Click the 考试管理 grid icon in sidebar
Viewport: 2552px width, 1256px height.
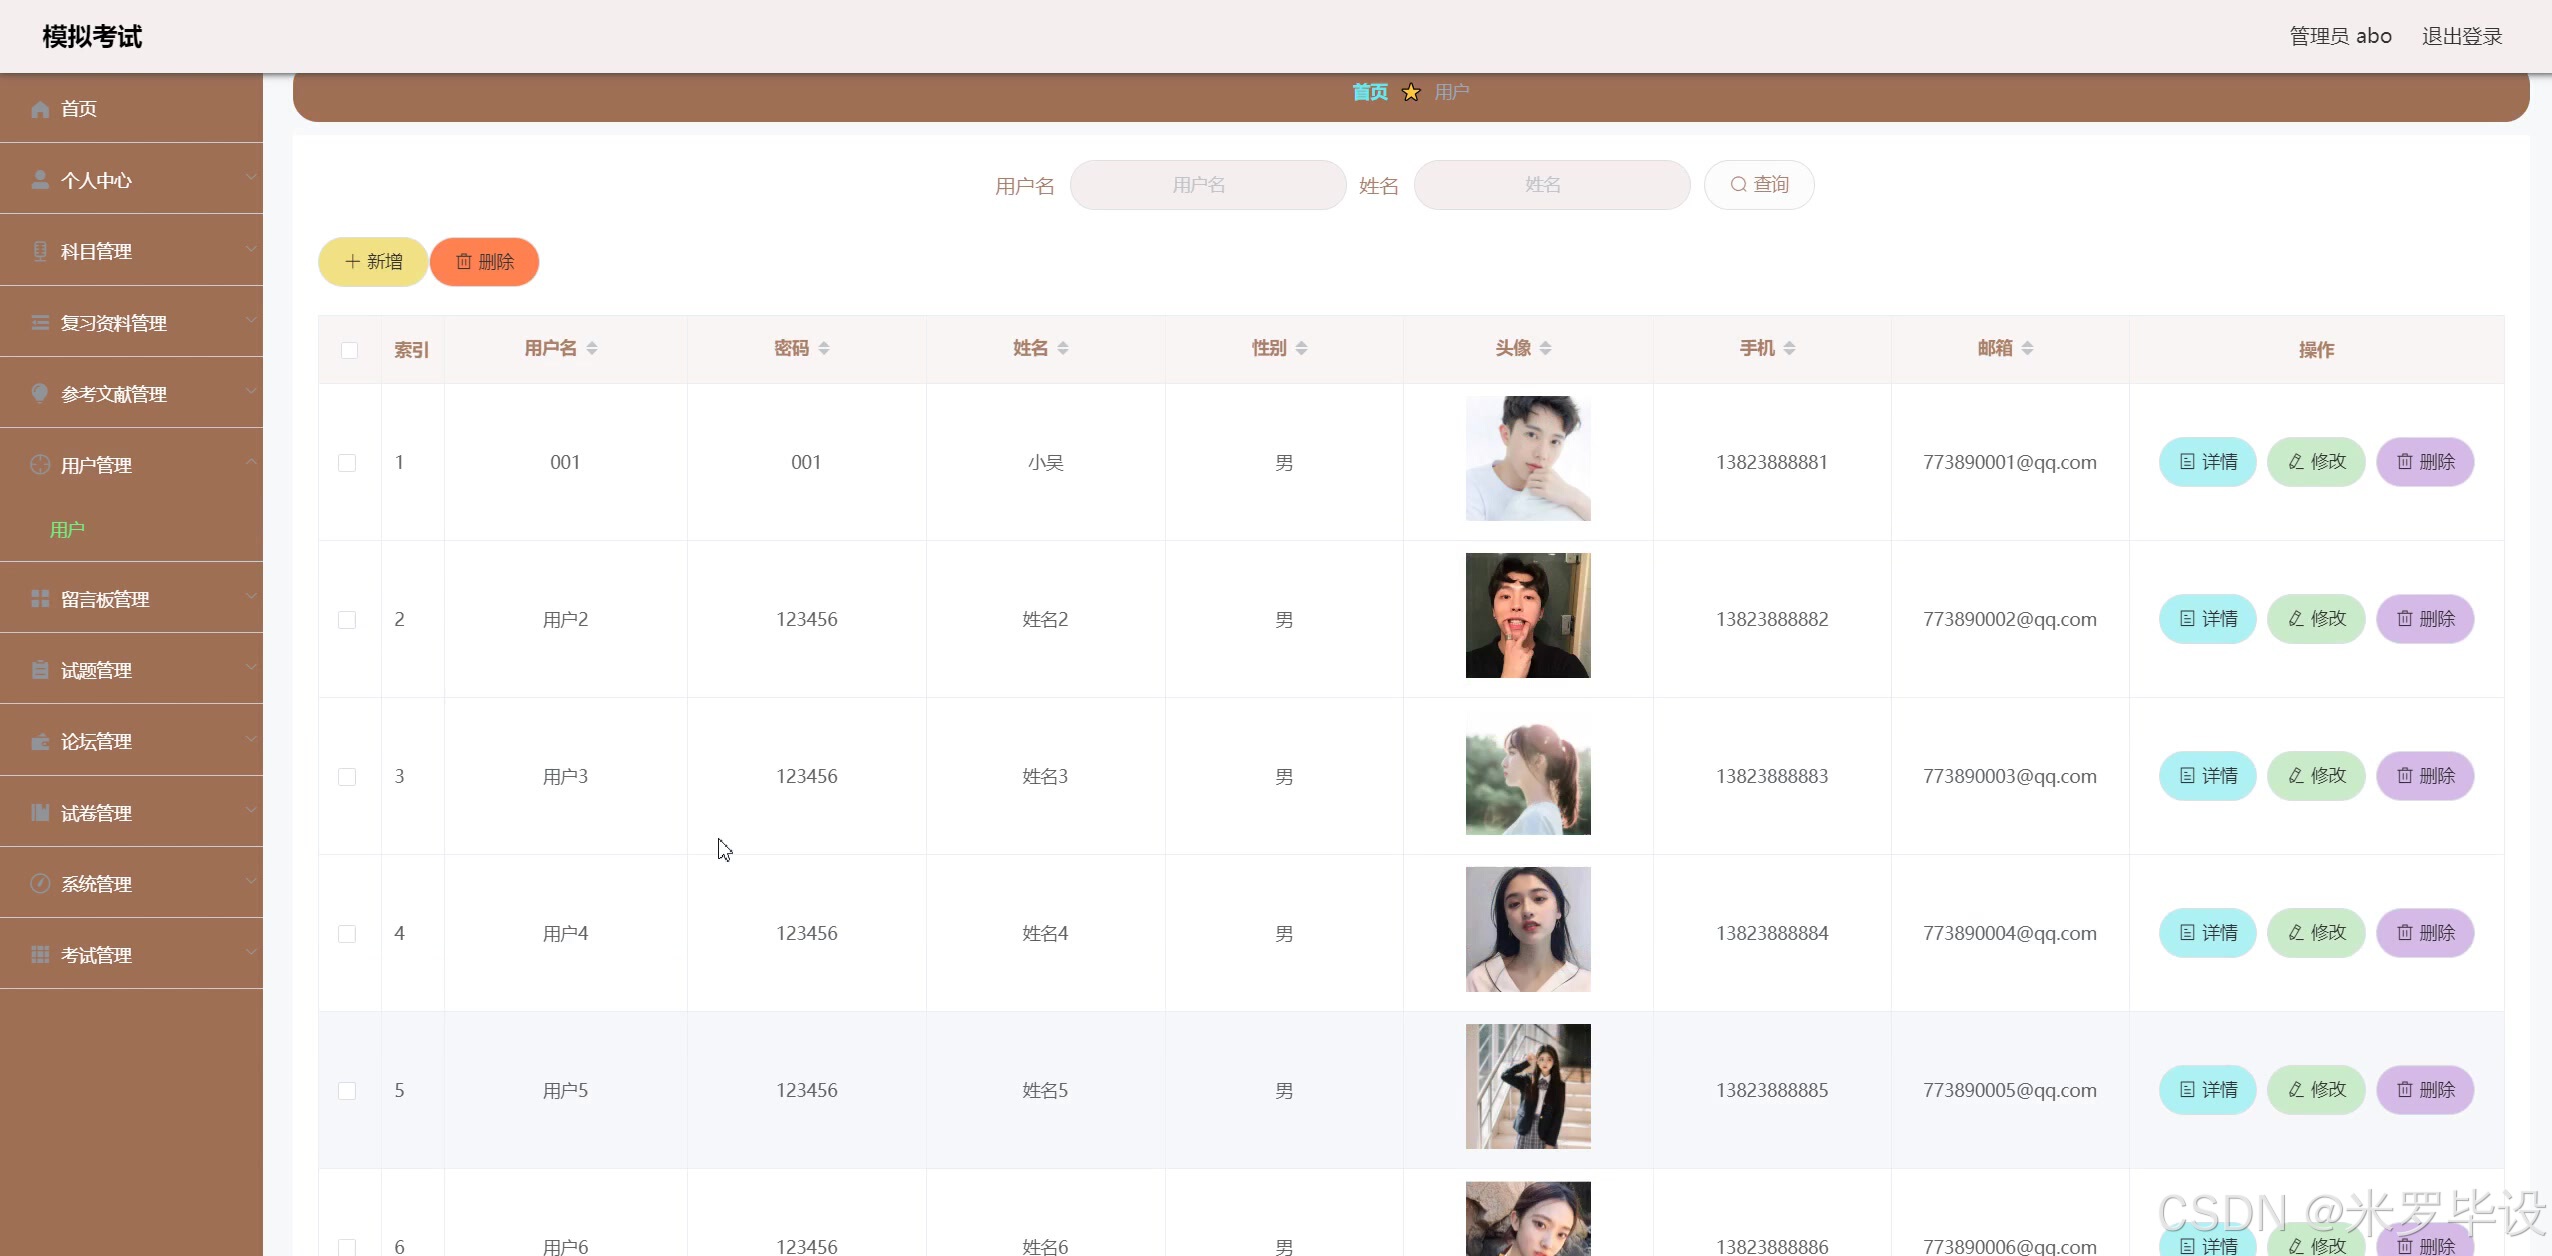[40, 955]
